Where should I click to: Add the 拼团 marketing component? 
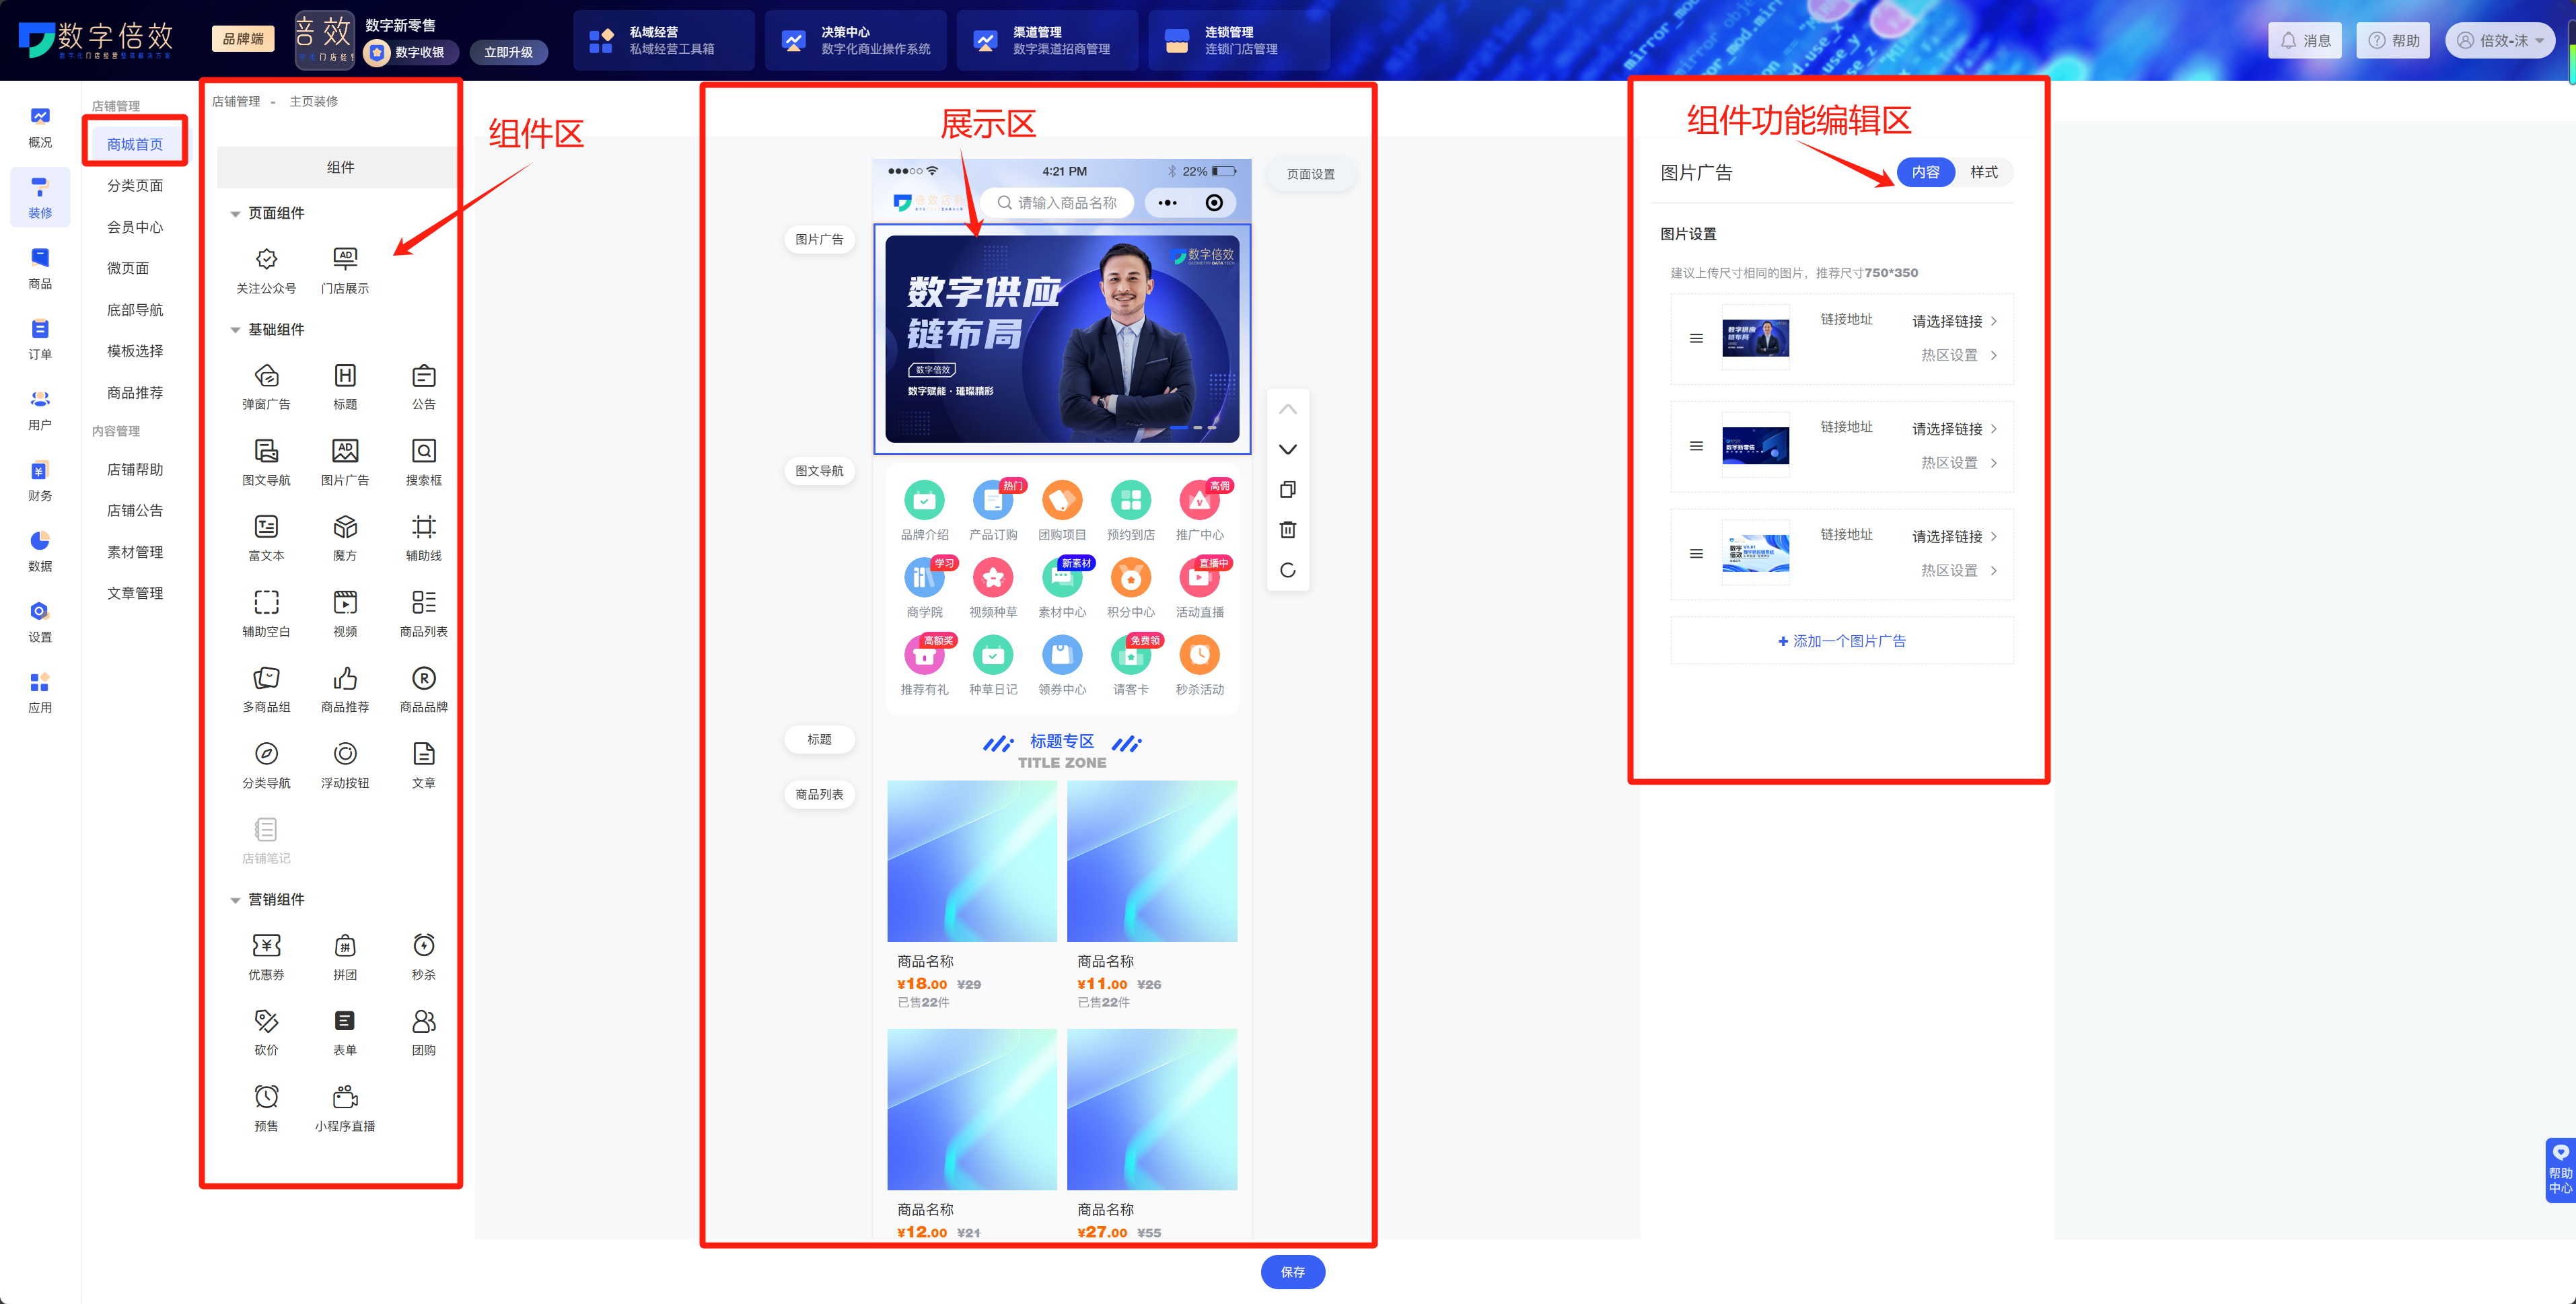tap(345, 957)
